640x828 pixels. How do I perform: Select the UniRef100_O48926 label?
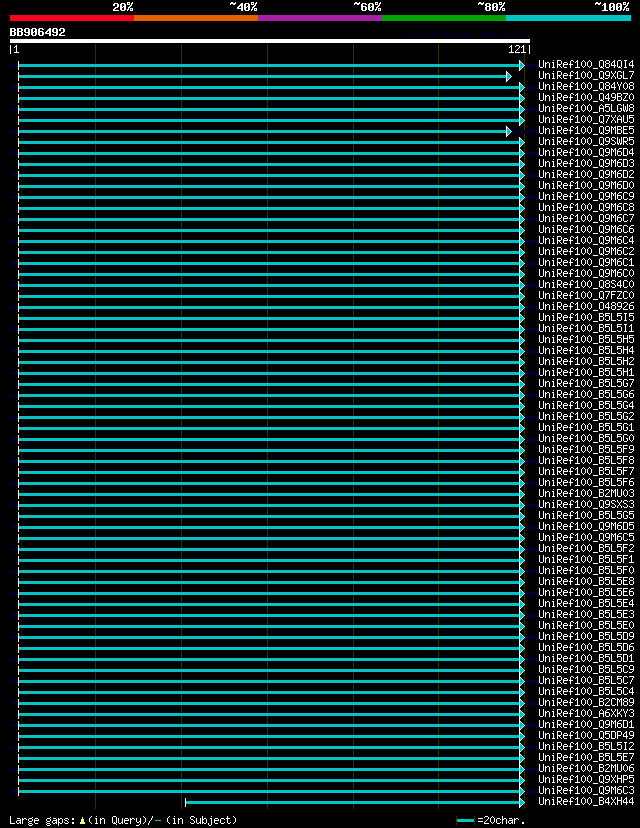tap(586, 306)
